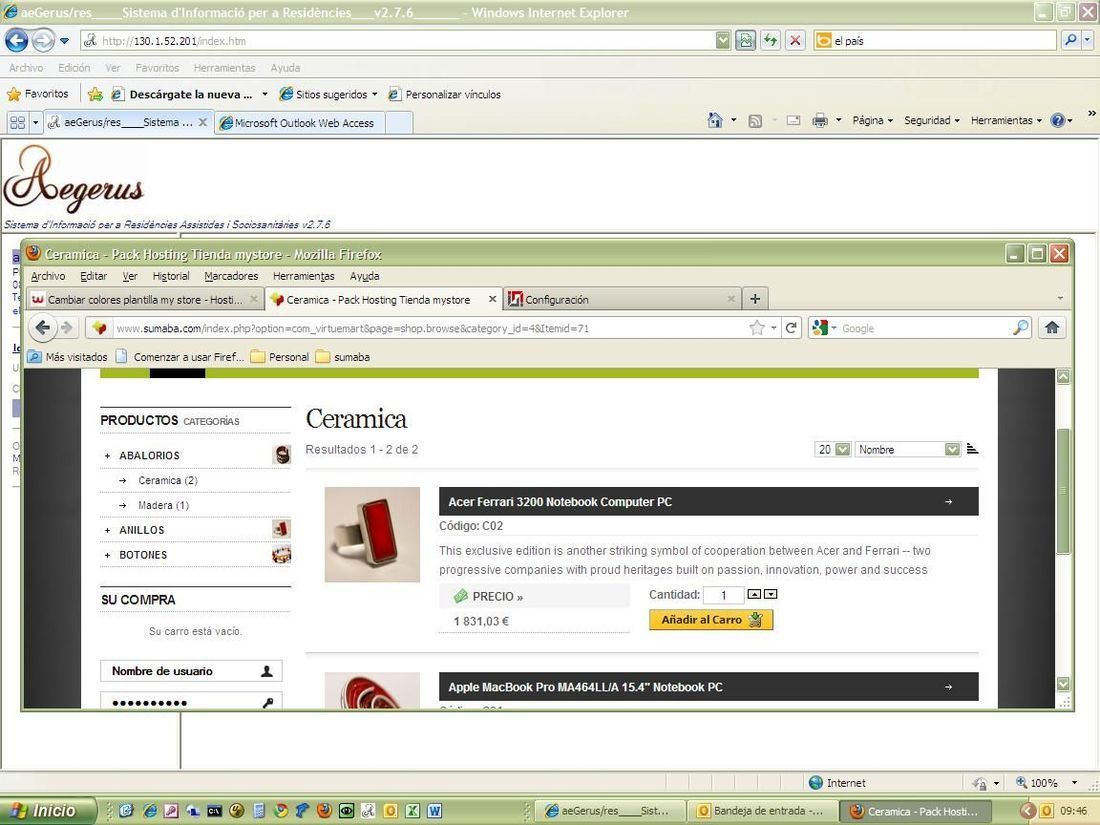The image size is (1100, 825).
Task: Open the Herramientas dropdown in IE command bar
Action: pyautogui.click(x=1006, y=121)
